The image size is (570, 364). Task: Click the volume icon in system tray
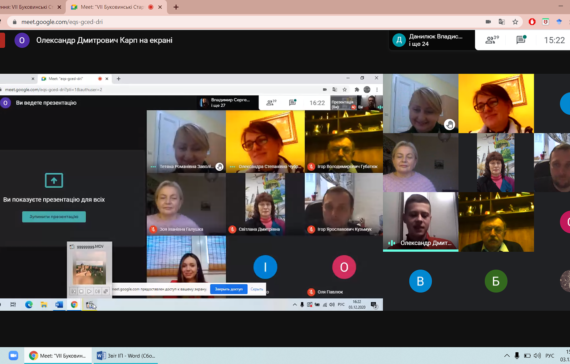pos(537,355)
